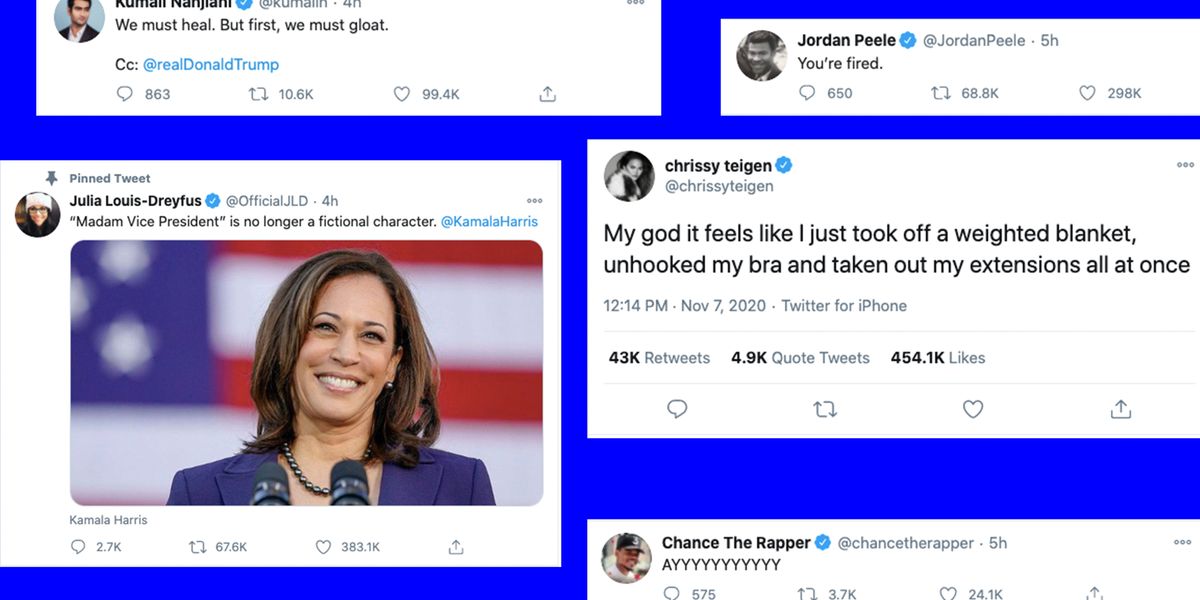The height and width of the screenshot is (600, 1200).
Task: Click the share icon on chrissy teigen's tweet
Action: 1120,409
